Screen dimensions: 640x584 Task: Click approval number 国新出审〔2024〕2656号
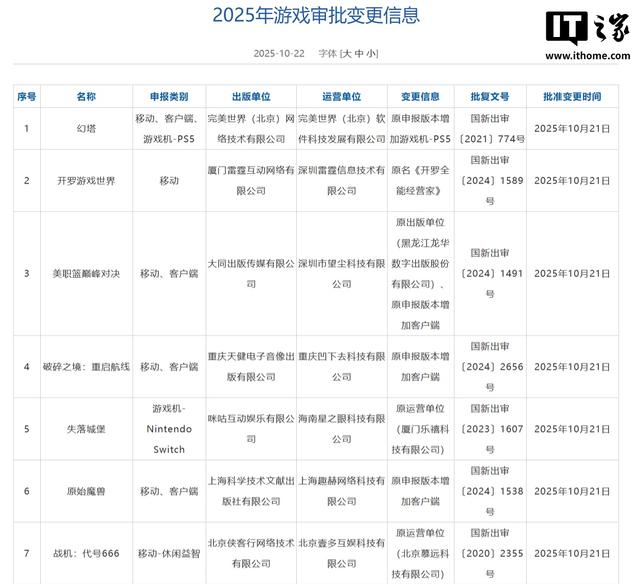[x=490, y=367]
